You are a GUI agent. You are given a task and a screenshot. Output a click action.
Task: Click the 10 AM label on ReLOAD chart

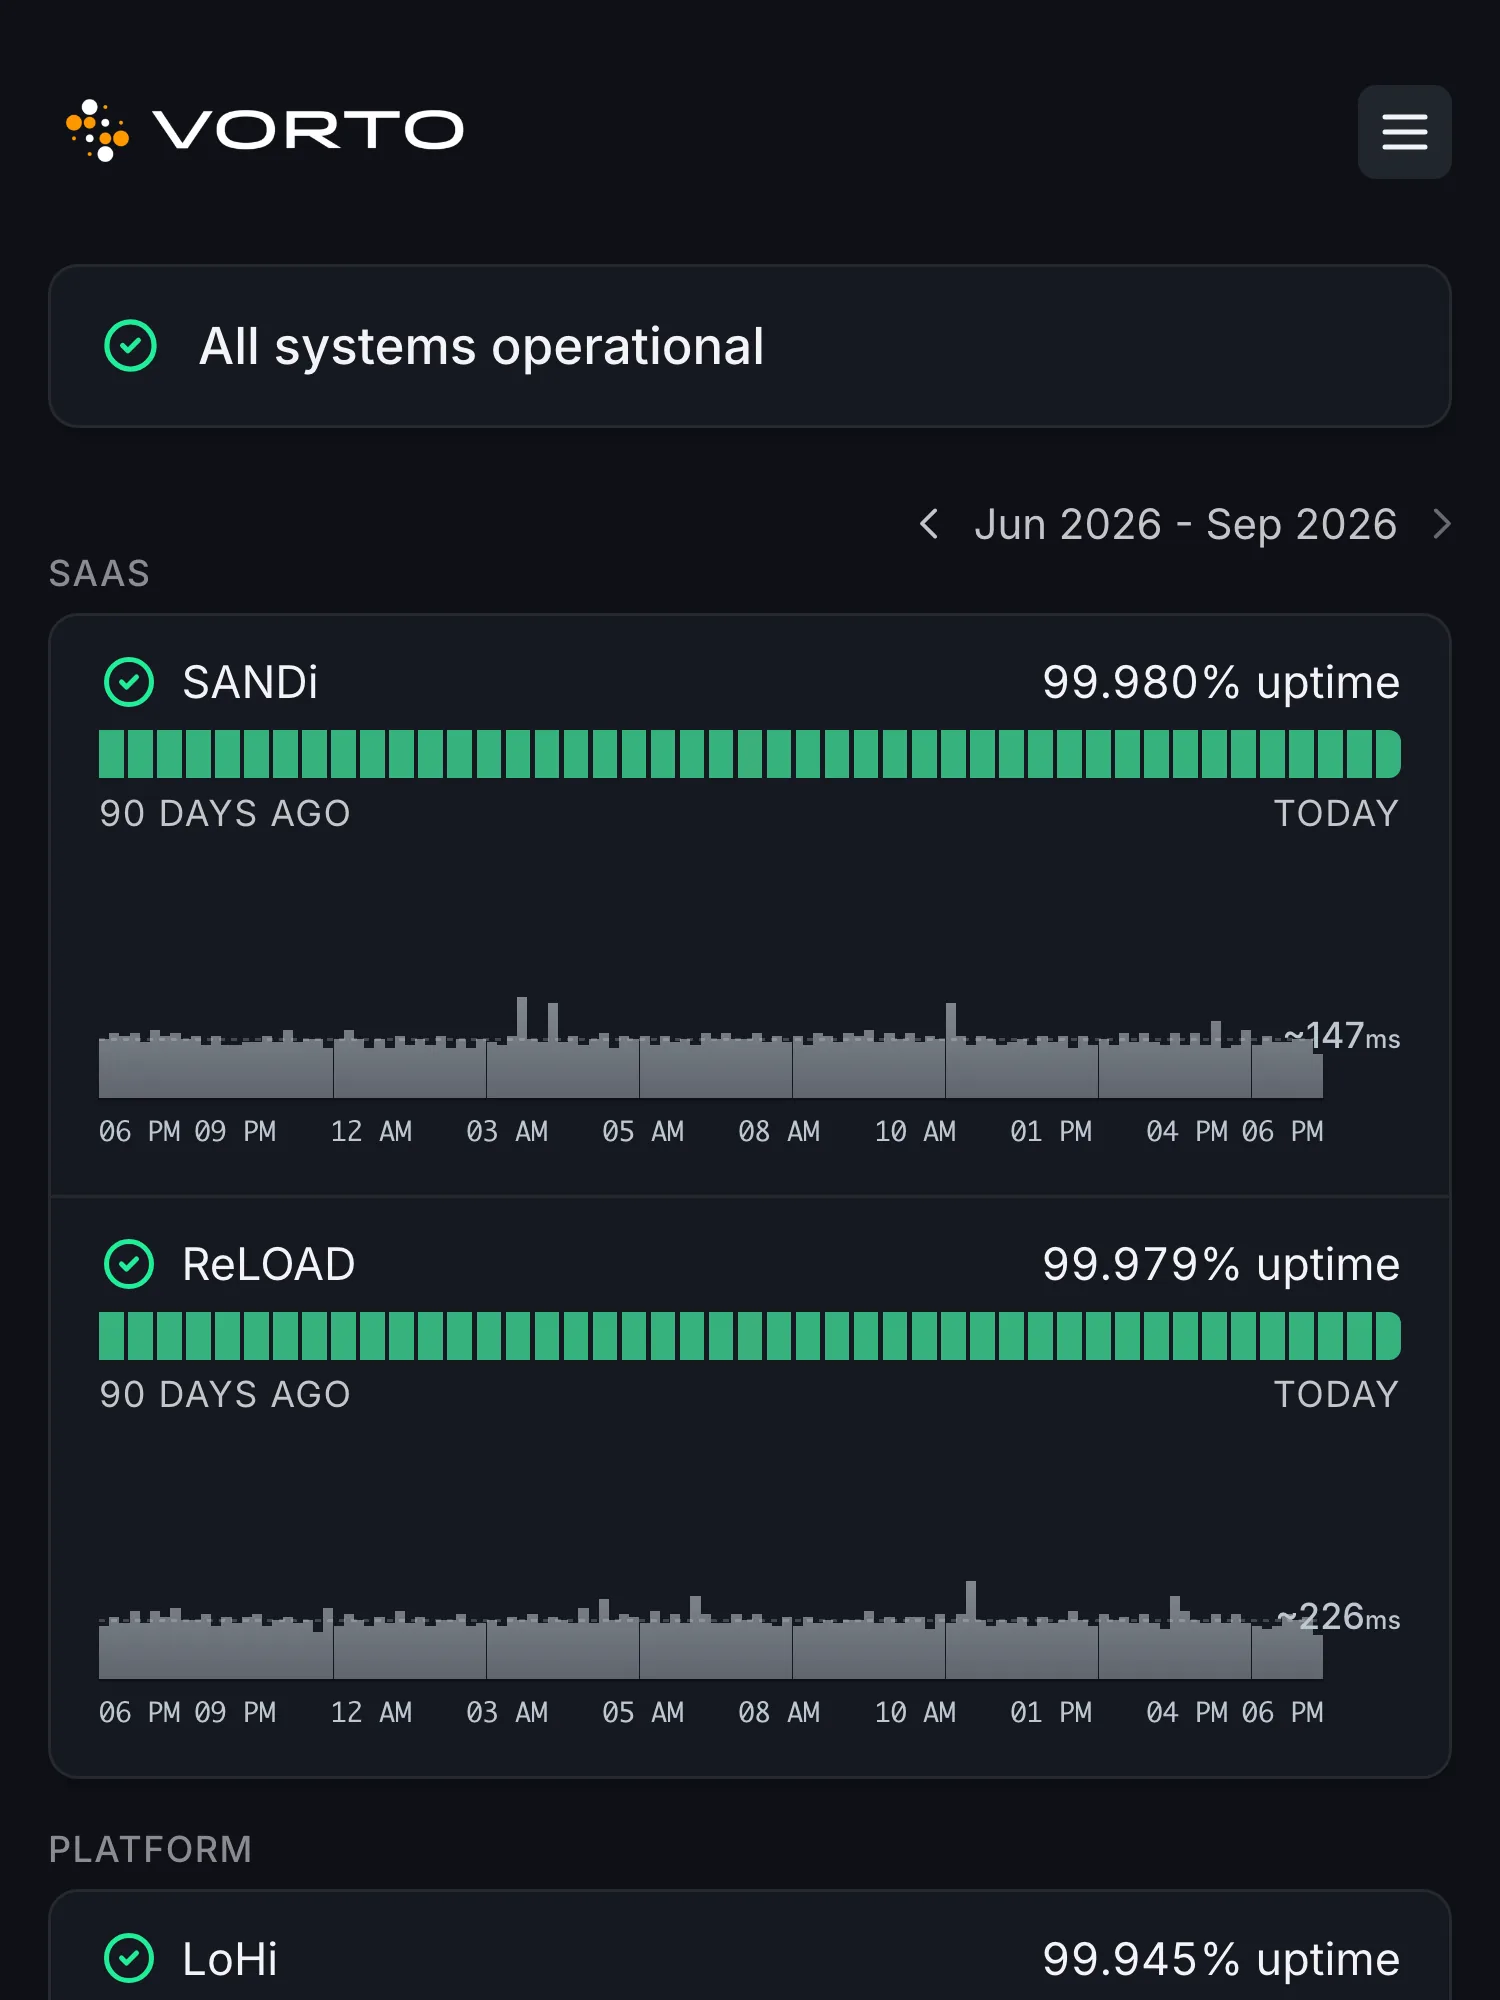pos(915,1712)
